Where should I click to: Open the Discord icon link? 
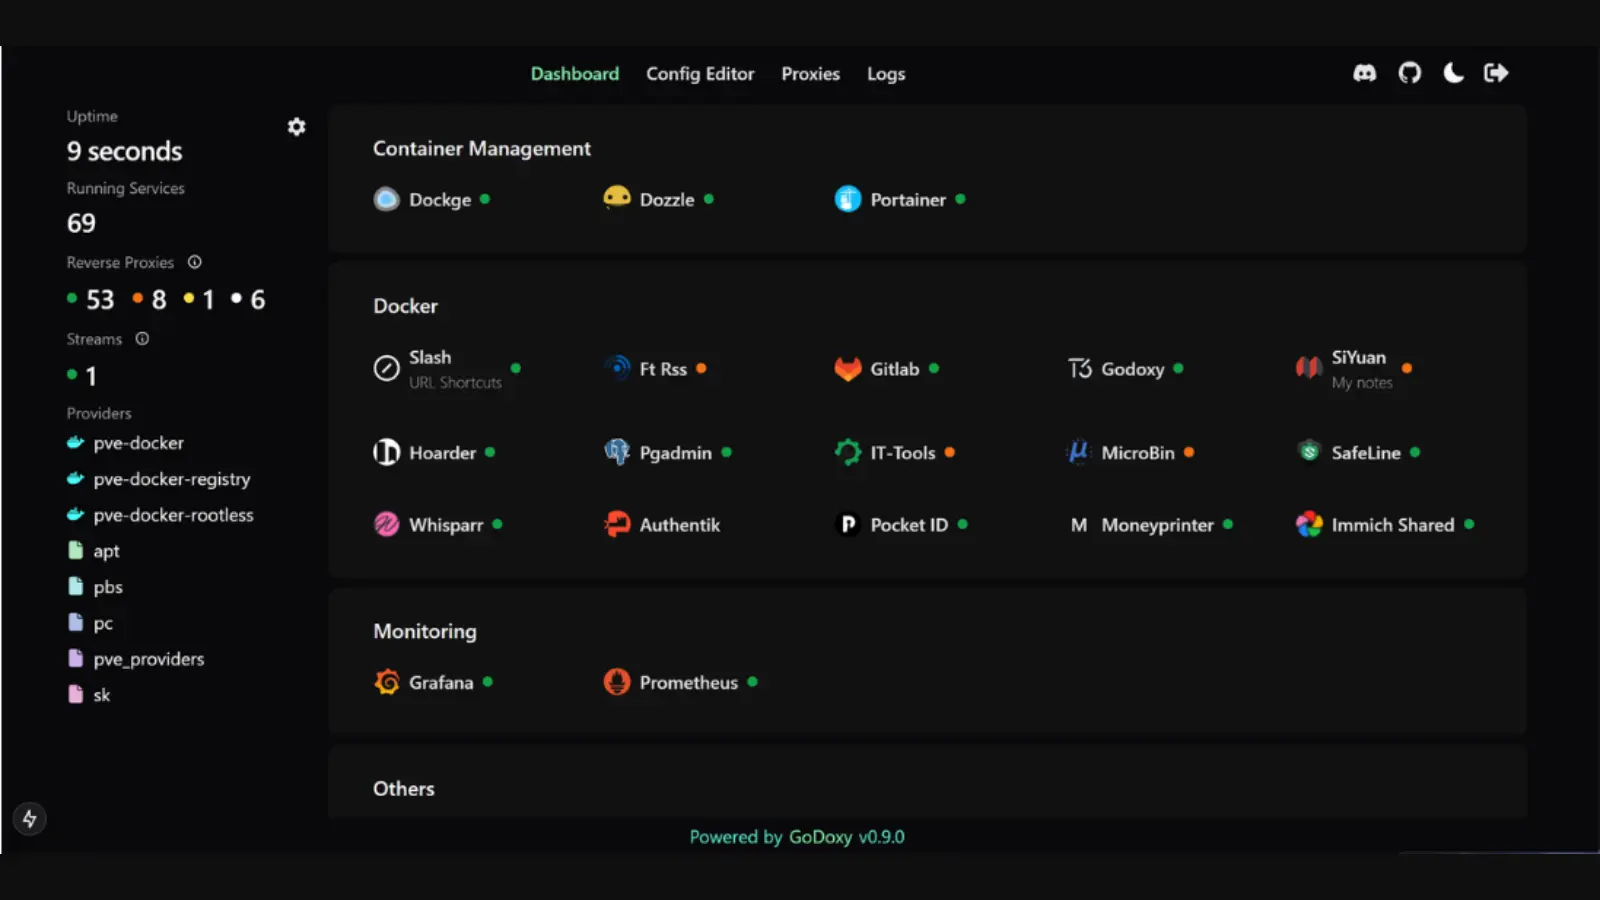[x=1364, y=73]
